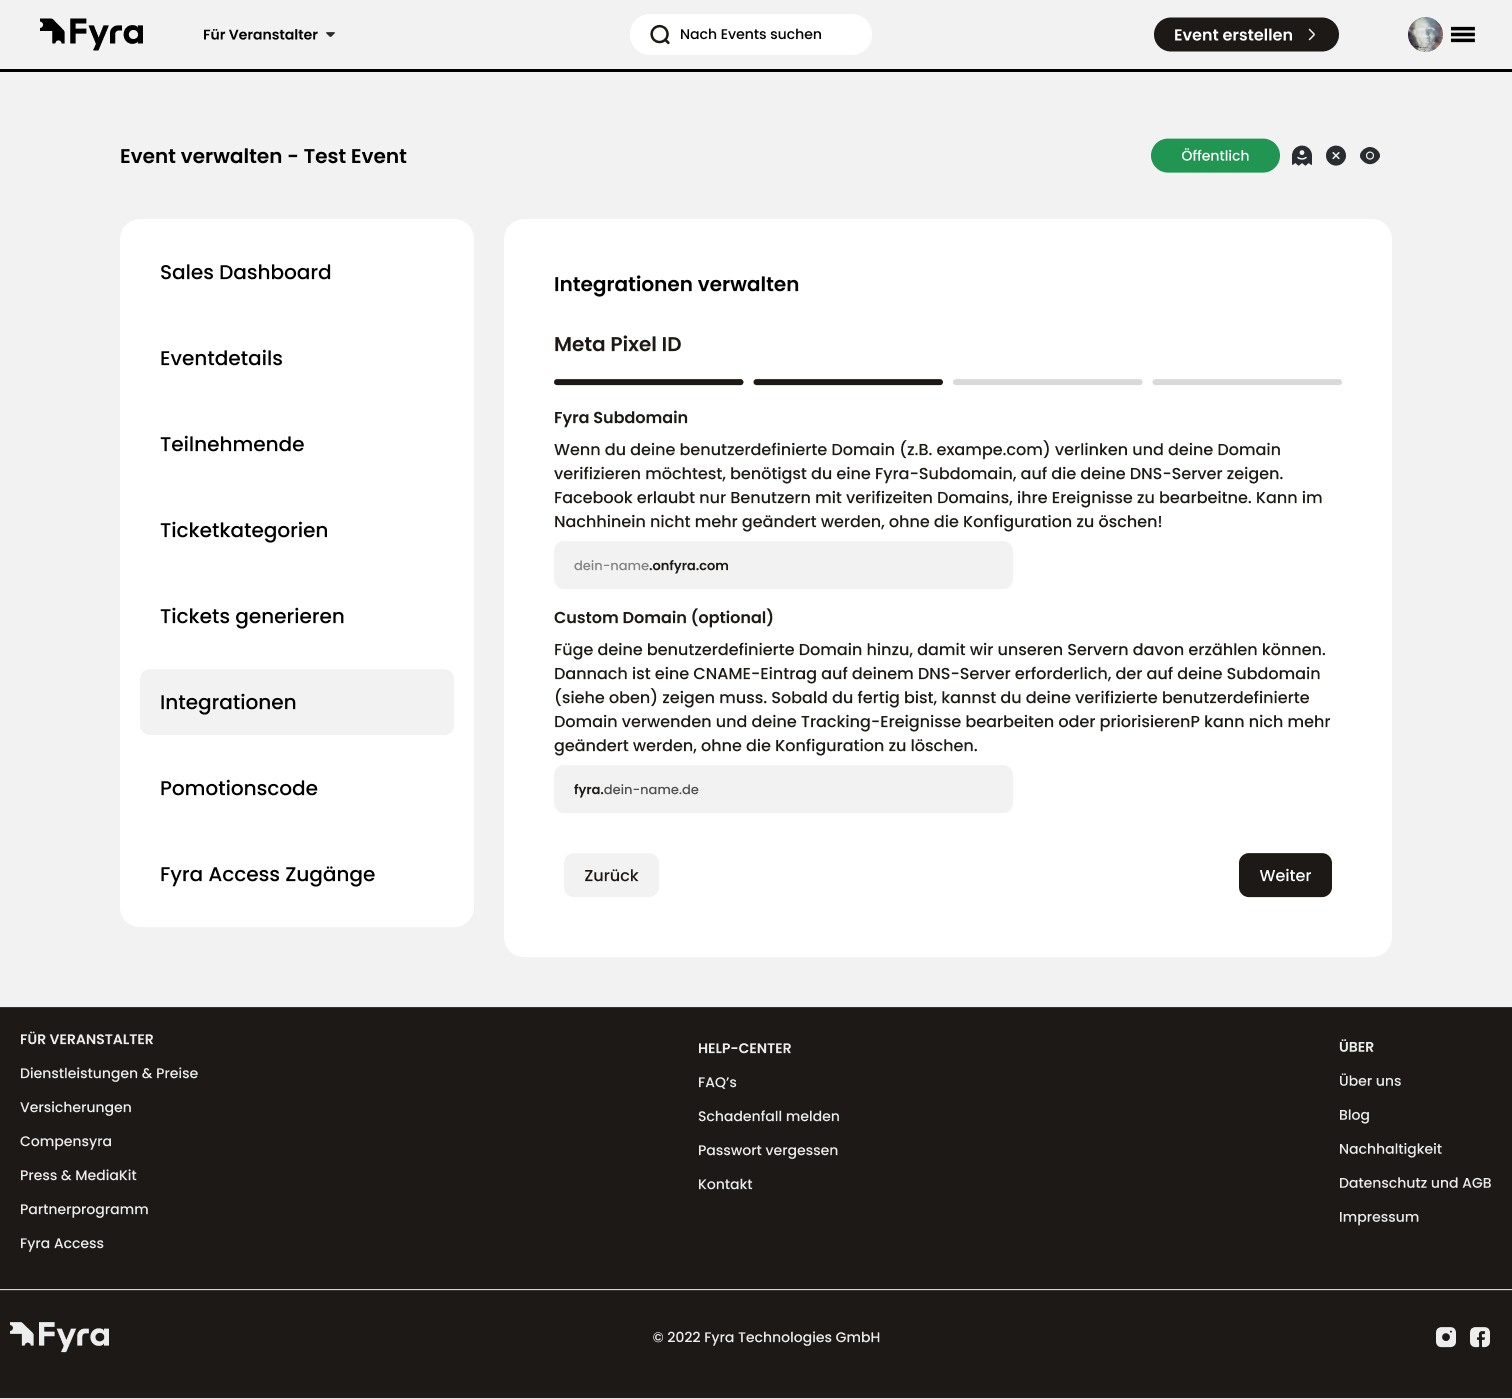Click first progress step bar
The height and width of the screenshot is (1399, 1512).
649,382
